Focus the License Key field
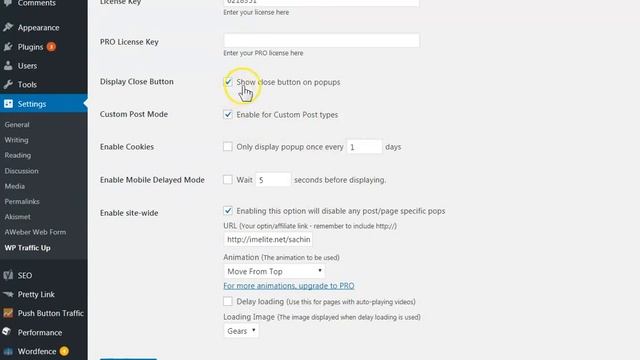This screenshot has width=640, height=360. (321, 2)
